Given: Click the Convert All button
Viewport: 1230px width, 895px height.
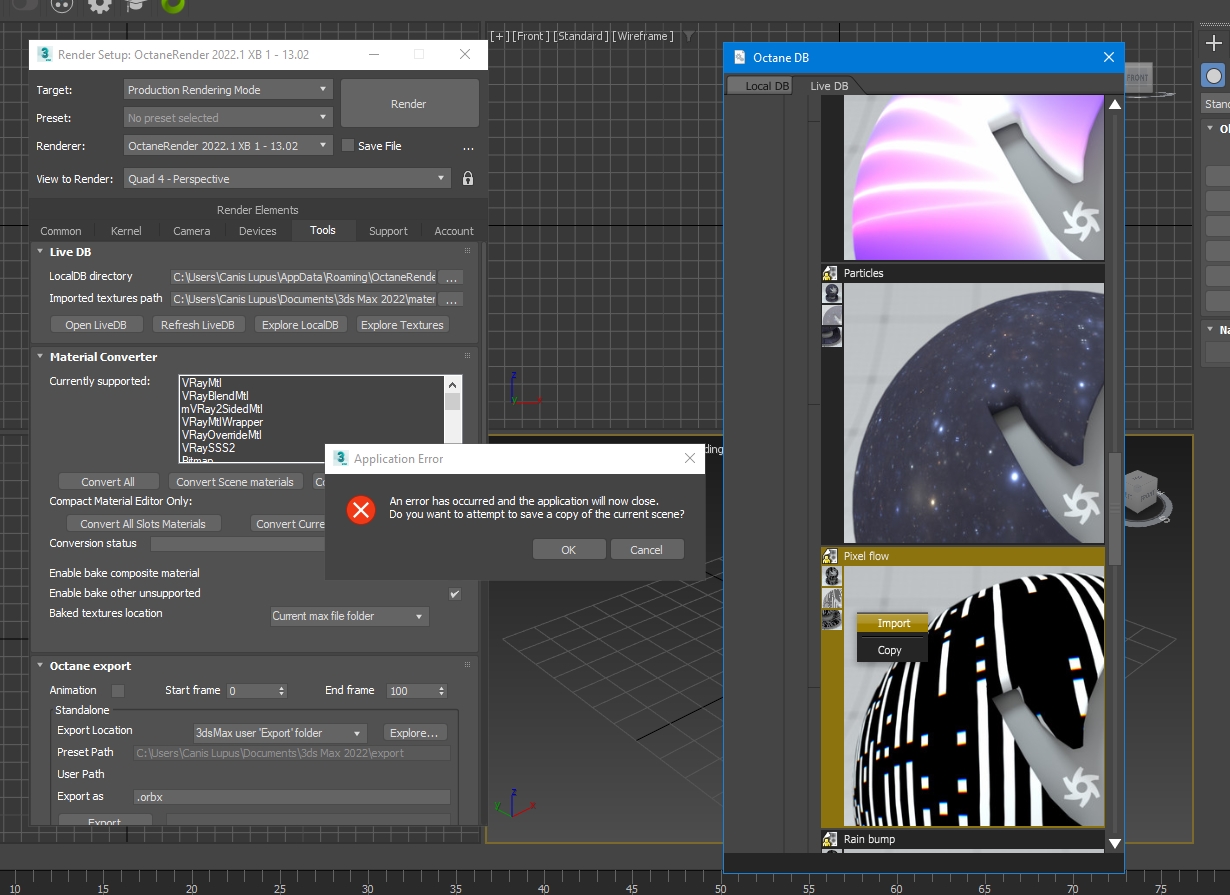Looking at the screenshot, I should coord(108,482).
